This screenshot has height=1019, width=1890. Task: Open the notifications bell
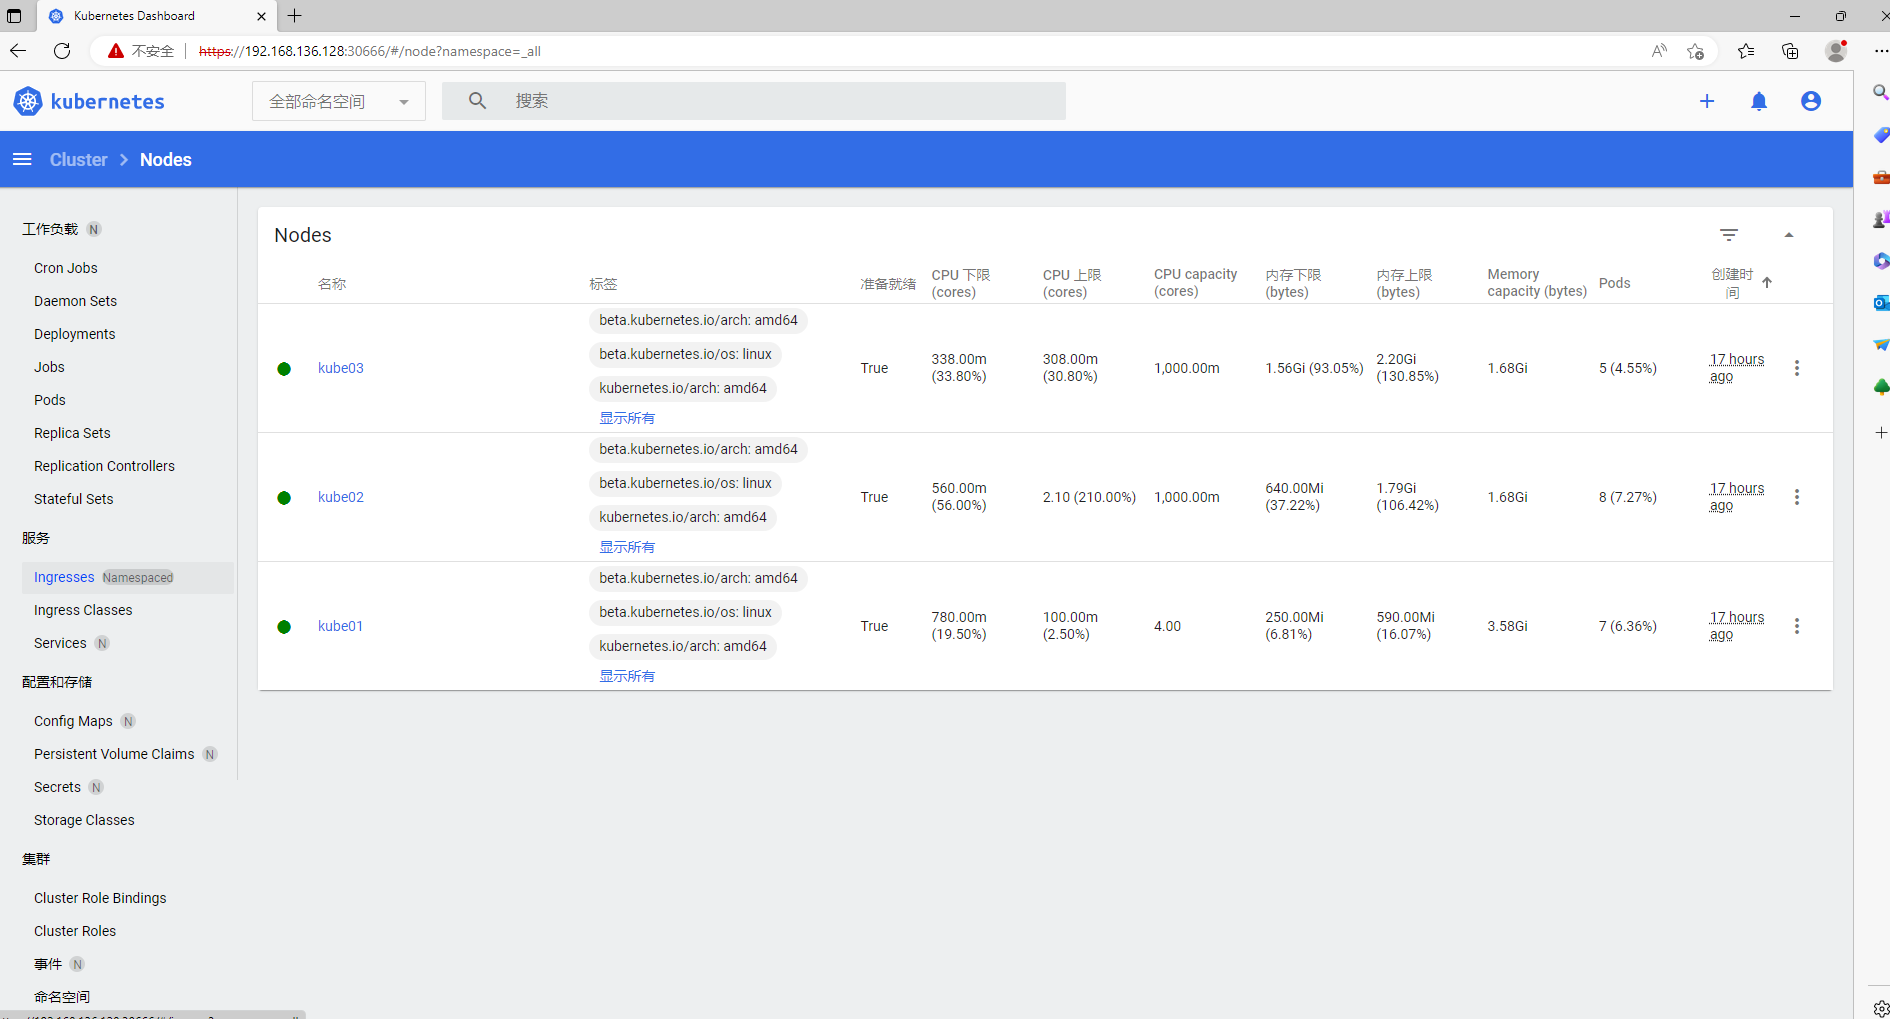coord(1759,101)
